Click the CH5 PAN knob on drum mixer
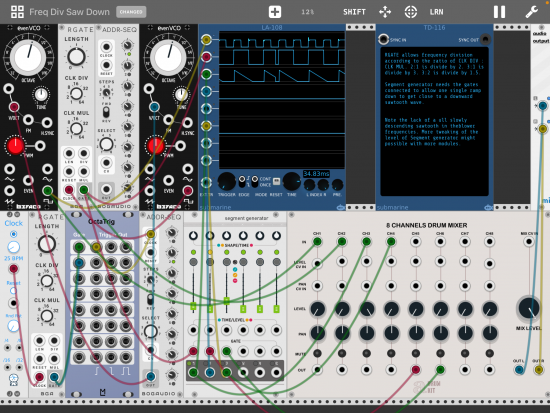This screenshot has width=550, height=413. tap(416, 333)
